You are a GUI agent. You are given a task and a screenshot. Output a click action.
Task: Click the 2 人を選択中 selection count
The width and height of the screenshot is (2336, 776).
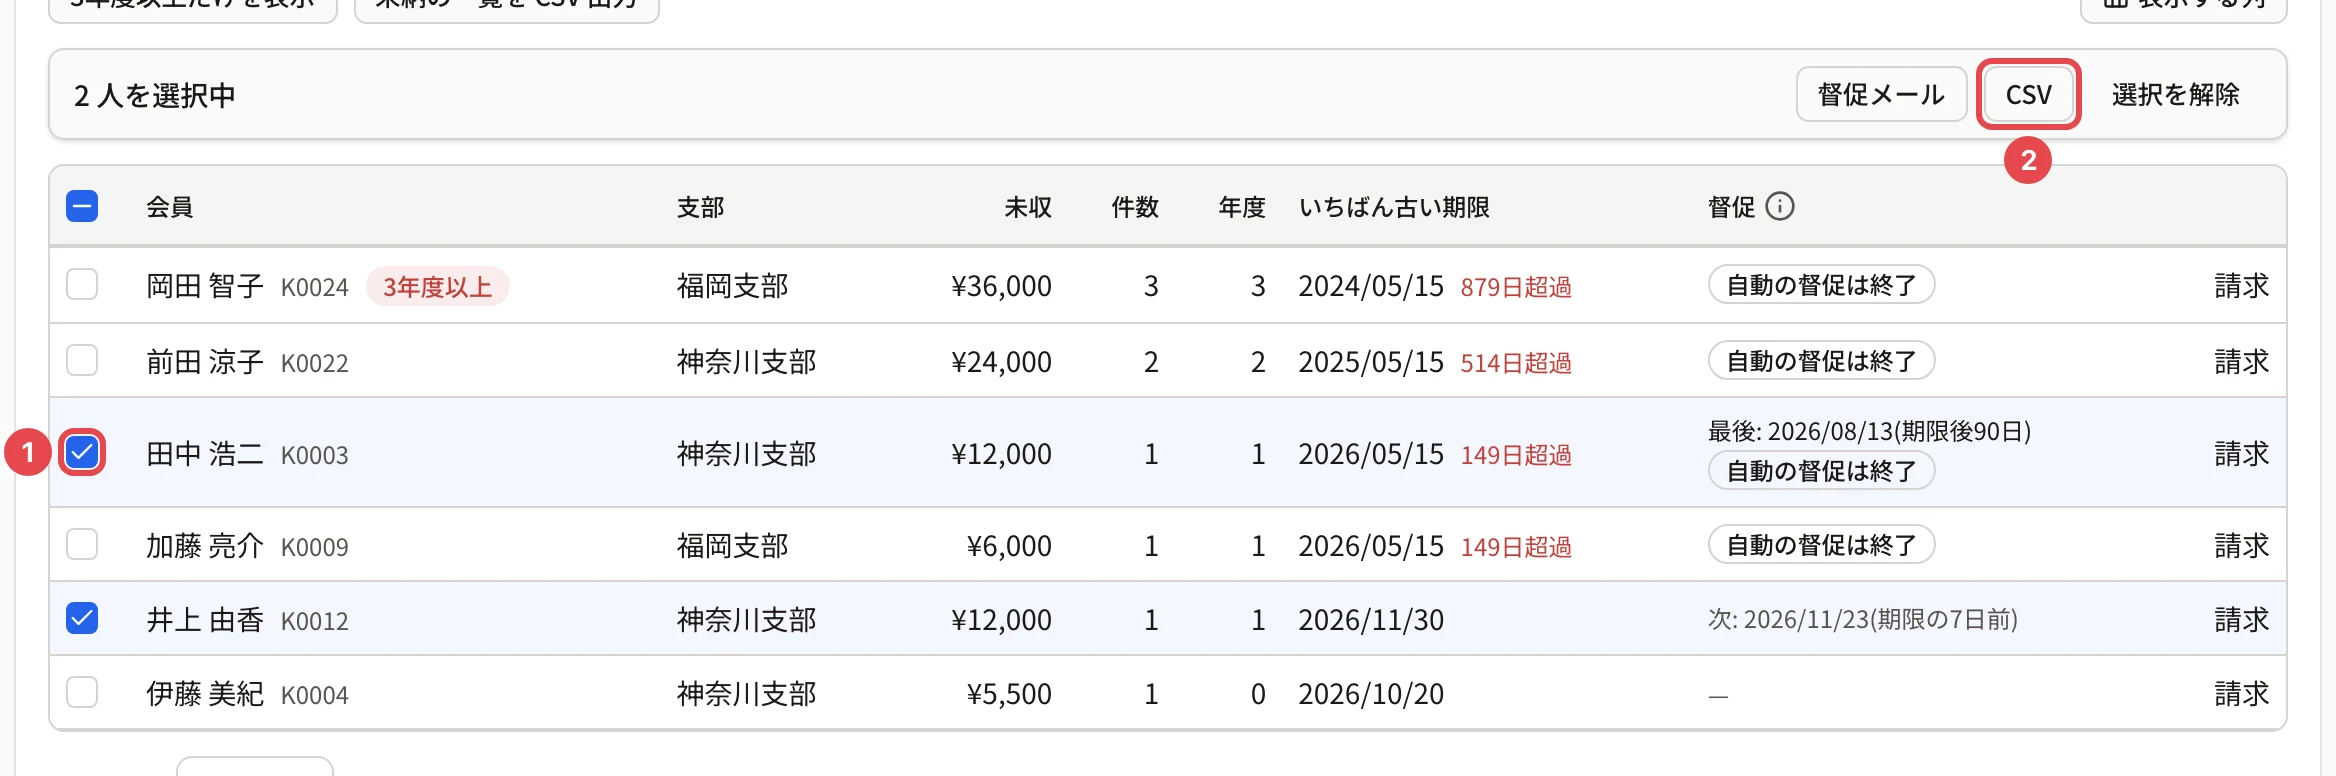(155, 96)
